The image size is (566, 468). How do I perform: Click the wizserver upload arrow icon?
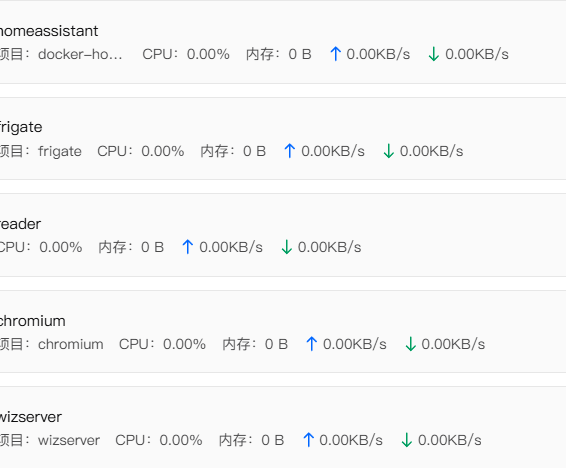point(308,440)
